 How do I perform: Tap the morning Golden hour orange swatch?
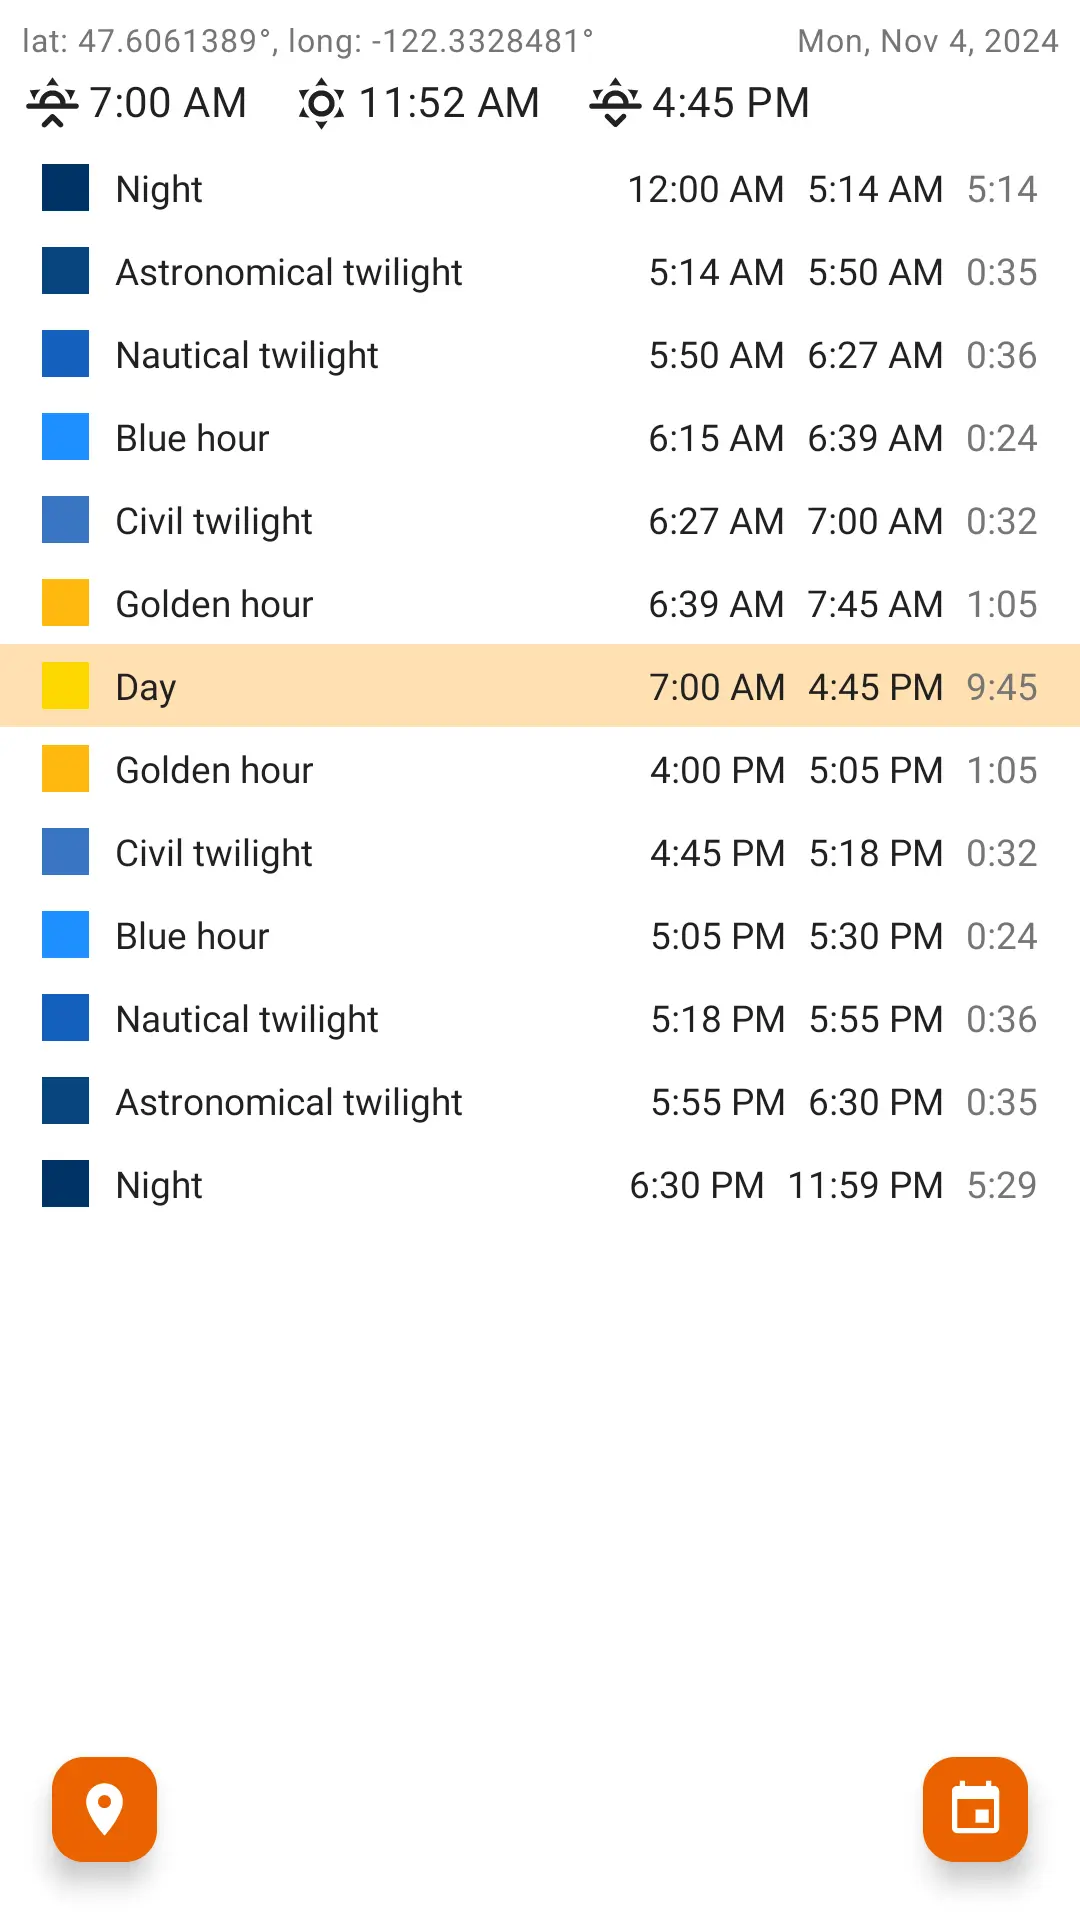66,603
